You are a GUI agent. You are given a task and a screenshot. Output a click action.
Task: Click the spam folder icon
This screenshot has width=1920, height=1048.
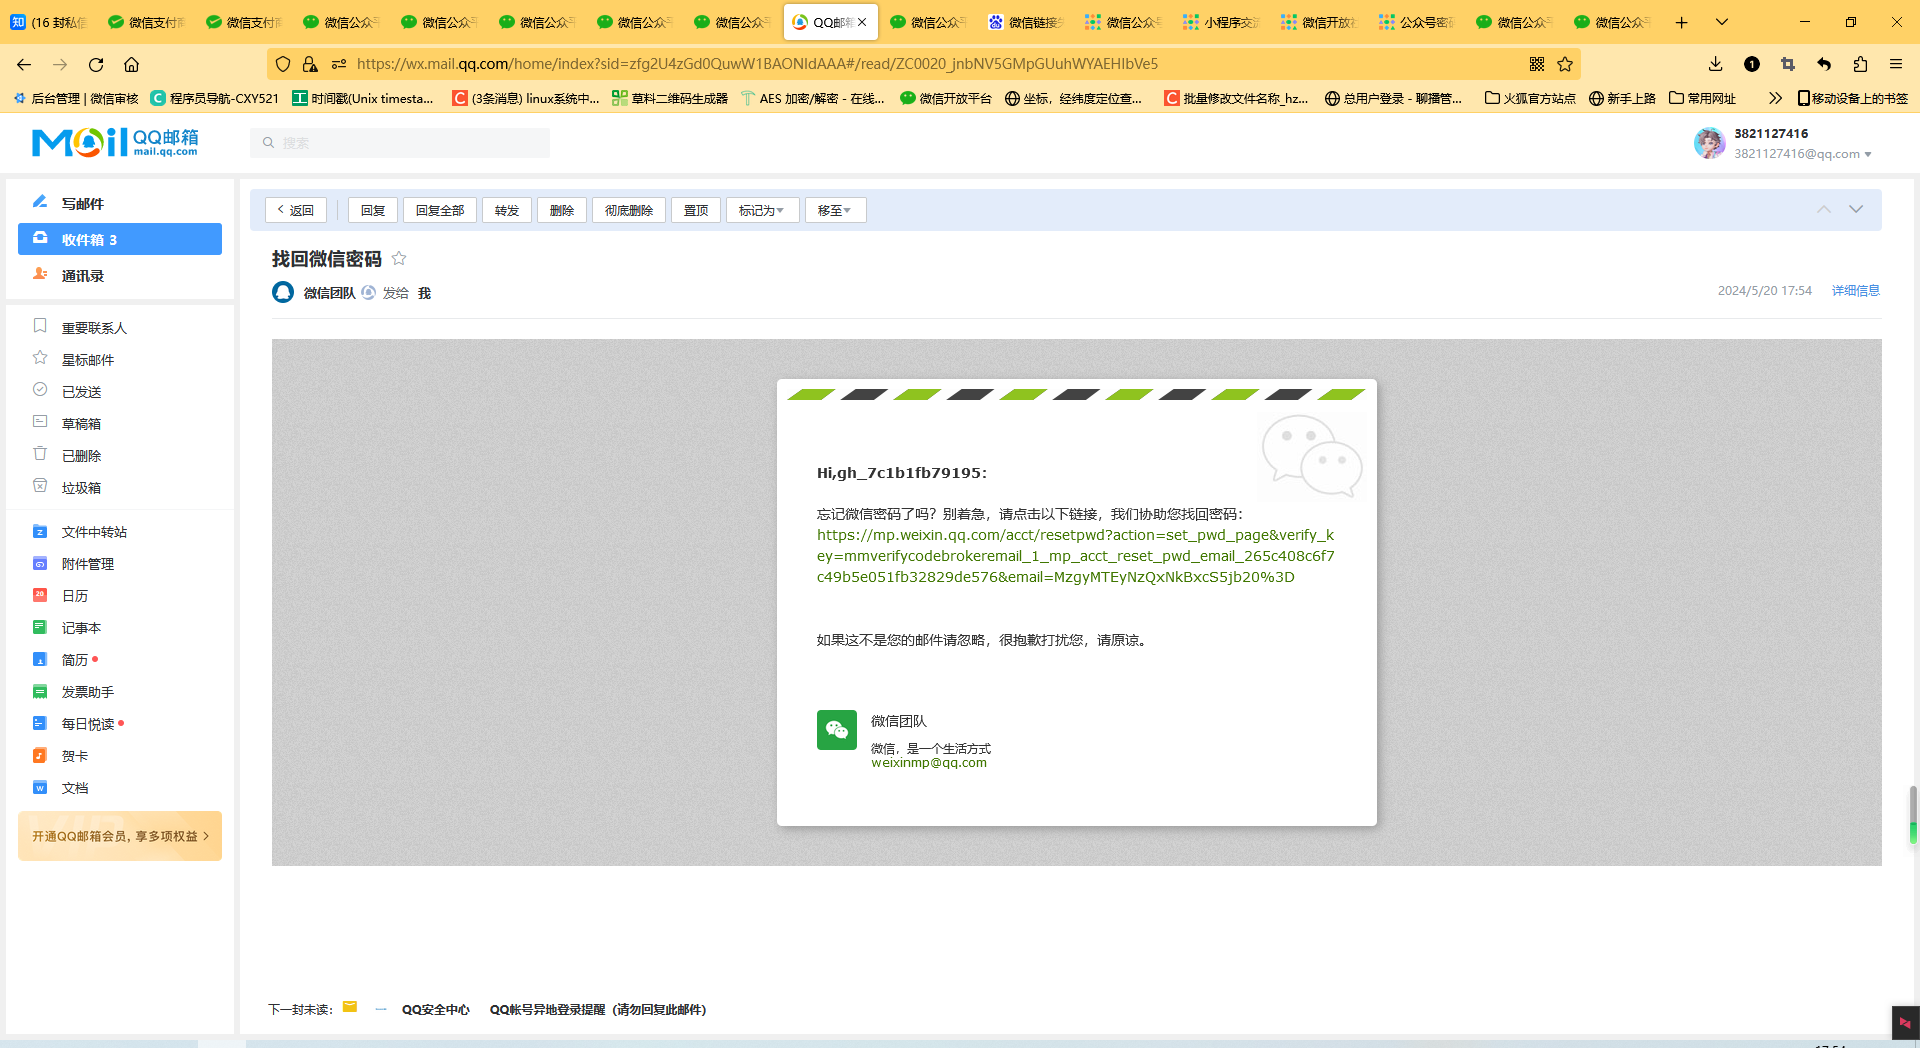click(x=40, y=486)
